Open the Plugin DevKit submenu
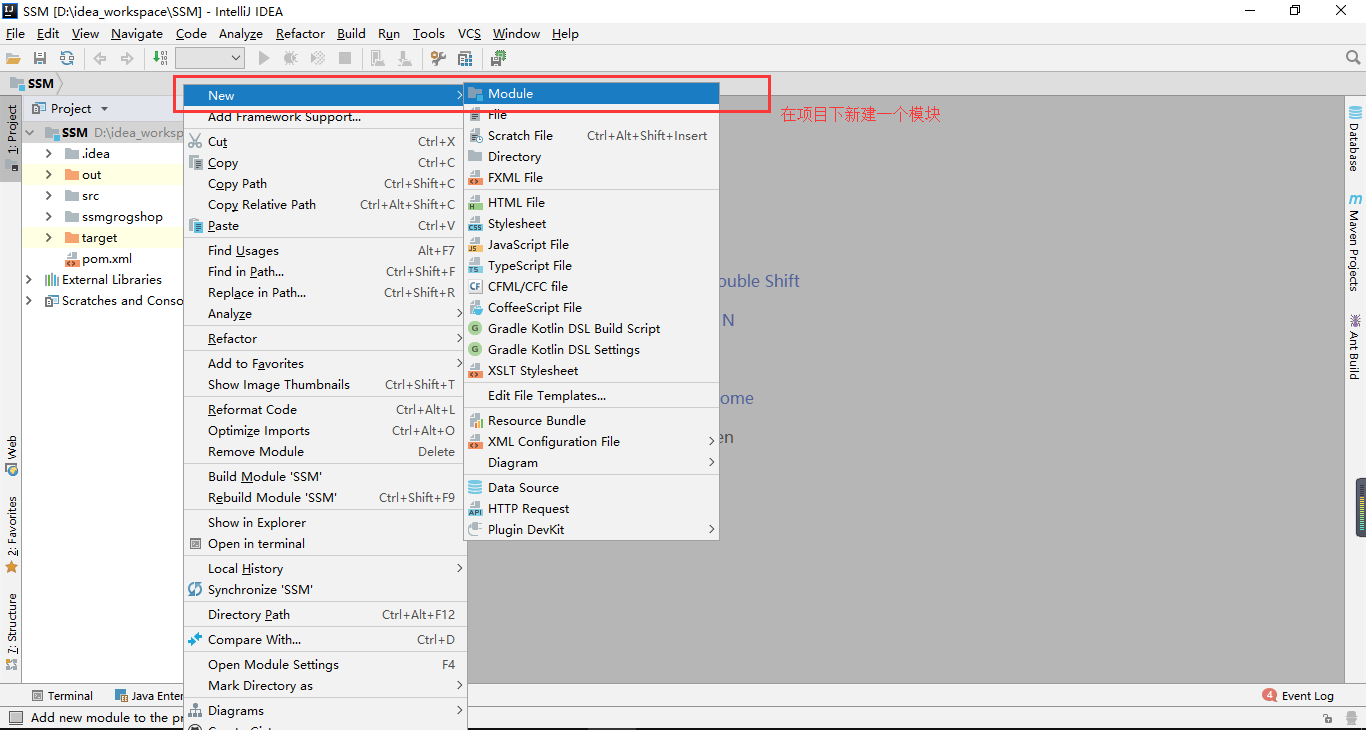1366x730 pixels. [x=592, y=530]
